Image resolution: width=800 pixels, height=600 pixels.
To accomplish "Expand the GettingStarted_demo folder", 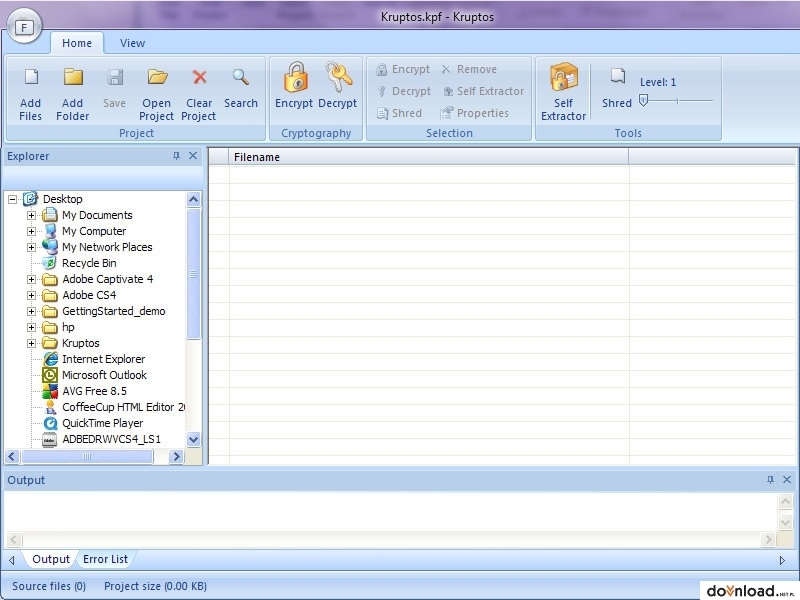I will pyautogui.click(x=31, y=311).
